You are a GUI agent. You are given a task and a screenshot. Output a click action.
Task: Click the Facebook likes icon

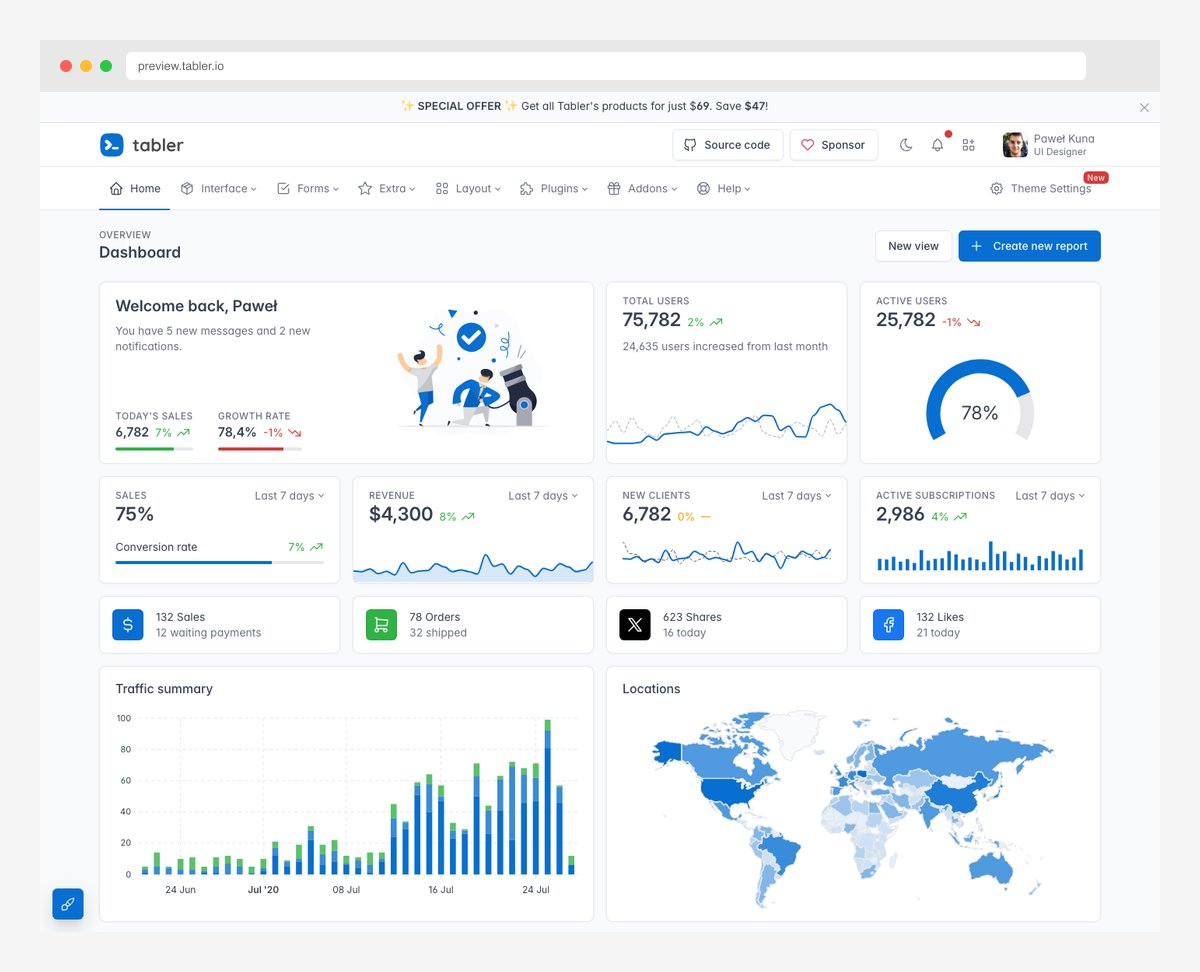[888, 624]
